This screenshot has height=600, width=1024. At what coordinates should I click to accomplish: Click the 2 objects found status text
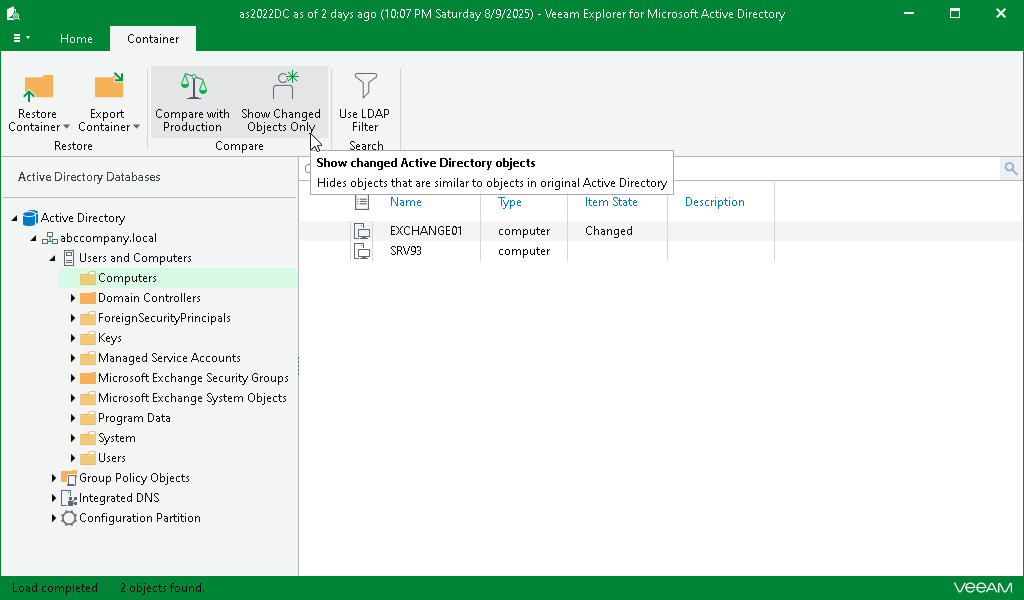(162, 588)
